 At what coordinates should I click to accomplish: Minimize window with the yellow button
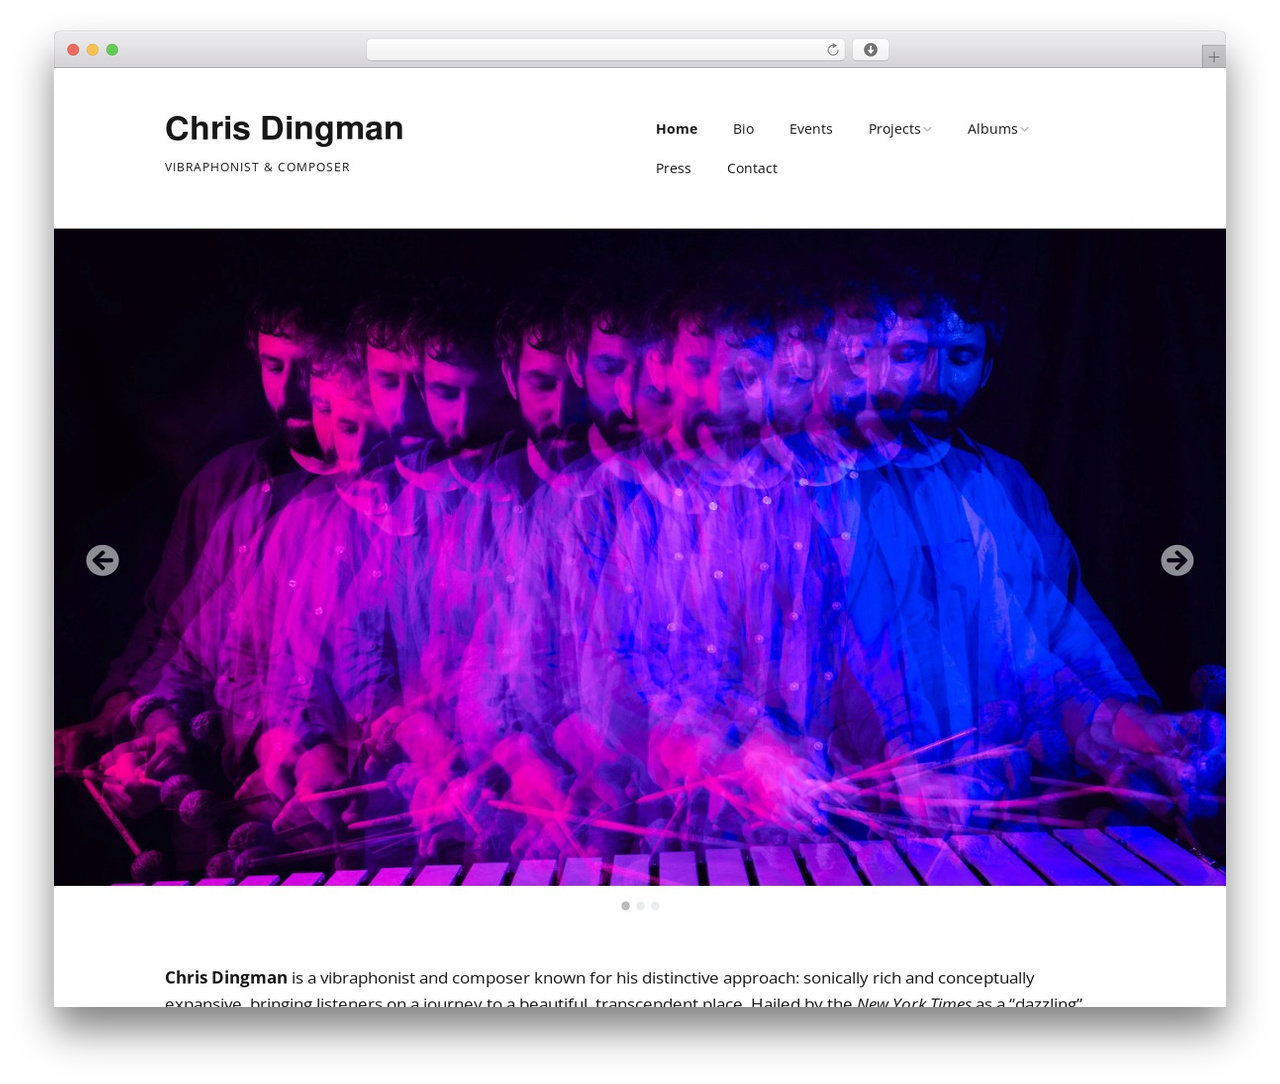92,50
